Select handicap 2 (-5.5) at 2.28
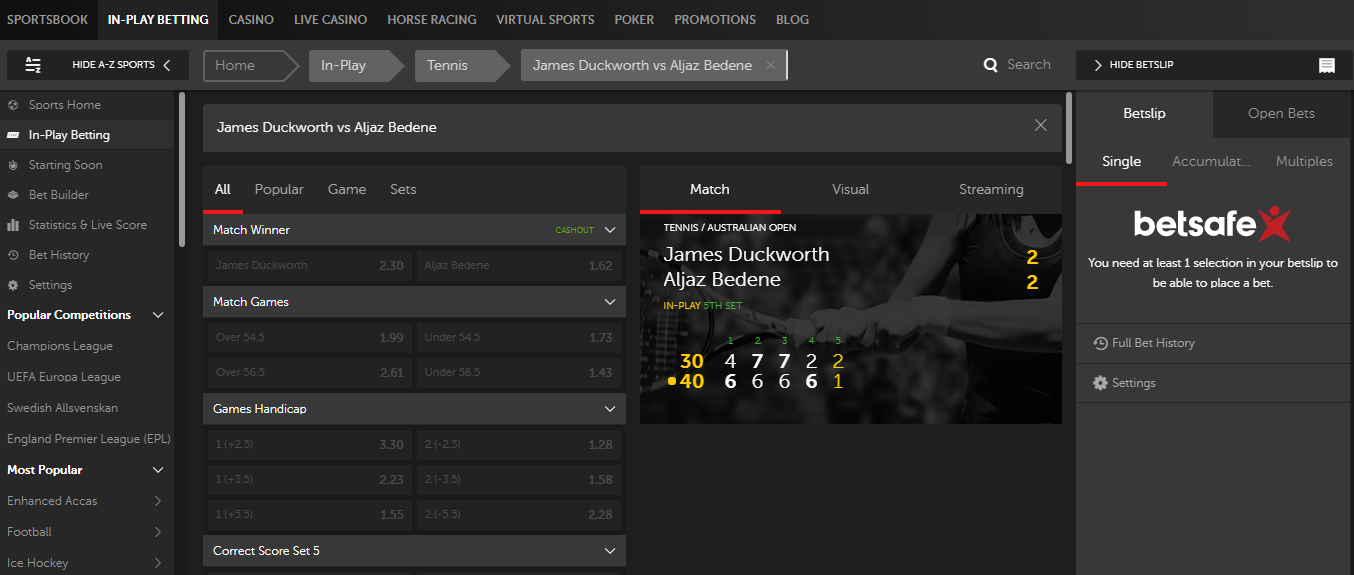 coord(519,515)
